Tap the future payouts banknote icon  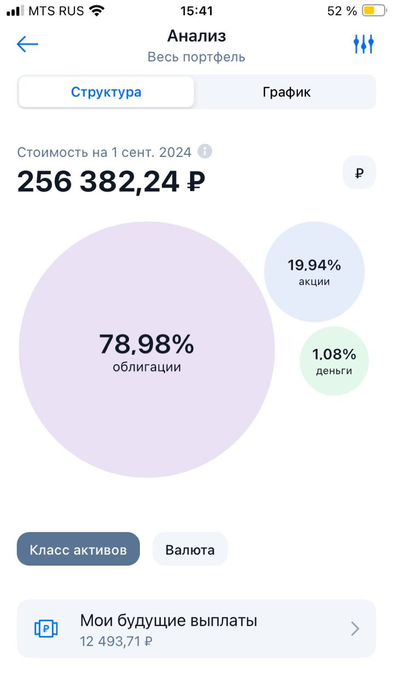coord(46,629)
